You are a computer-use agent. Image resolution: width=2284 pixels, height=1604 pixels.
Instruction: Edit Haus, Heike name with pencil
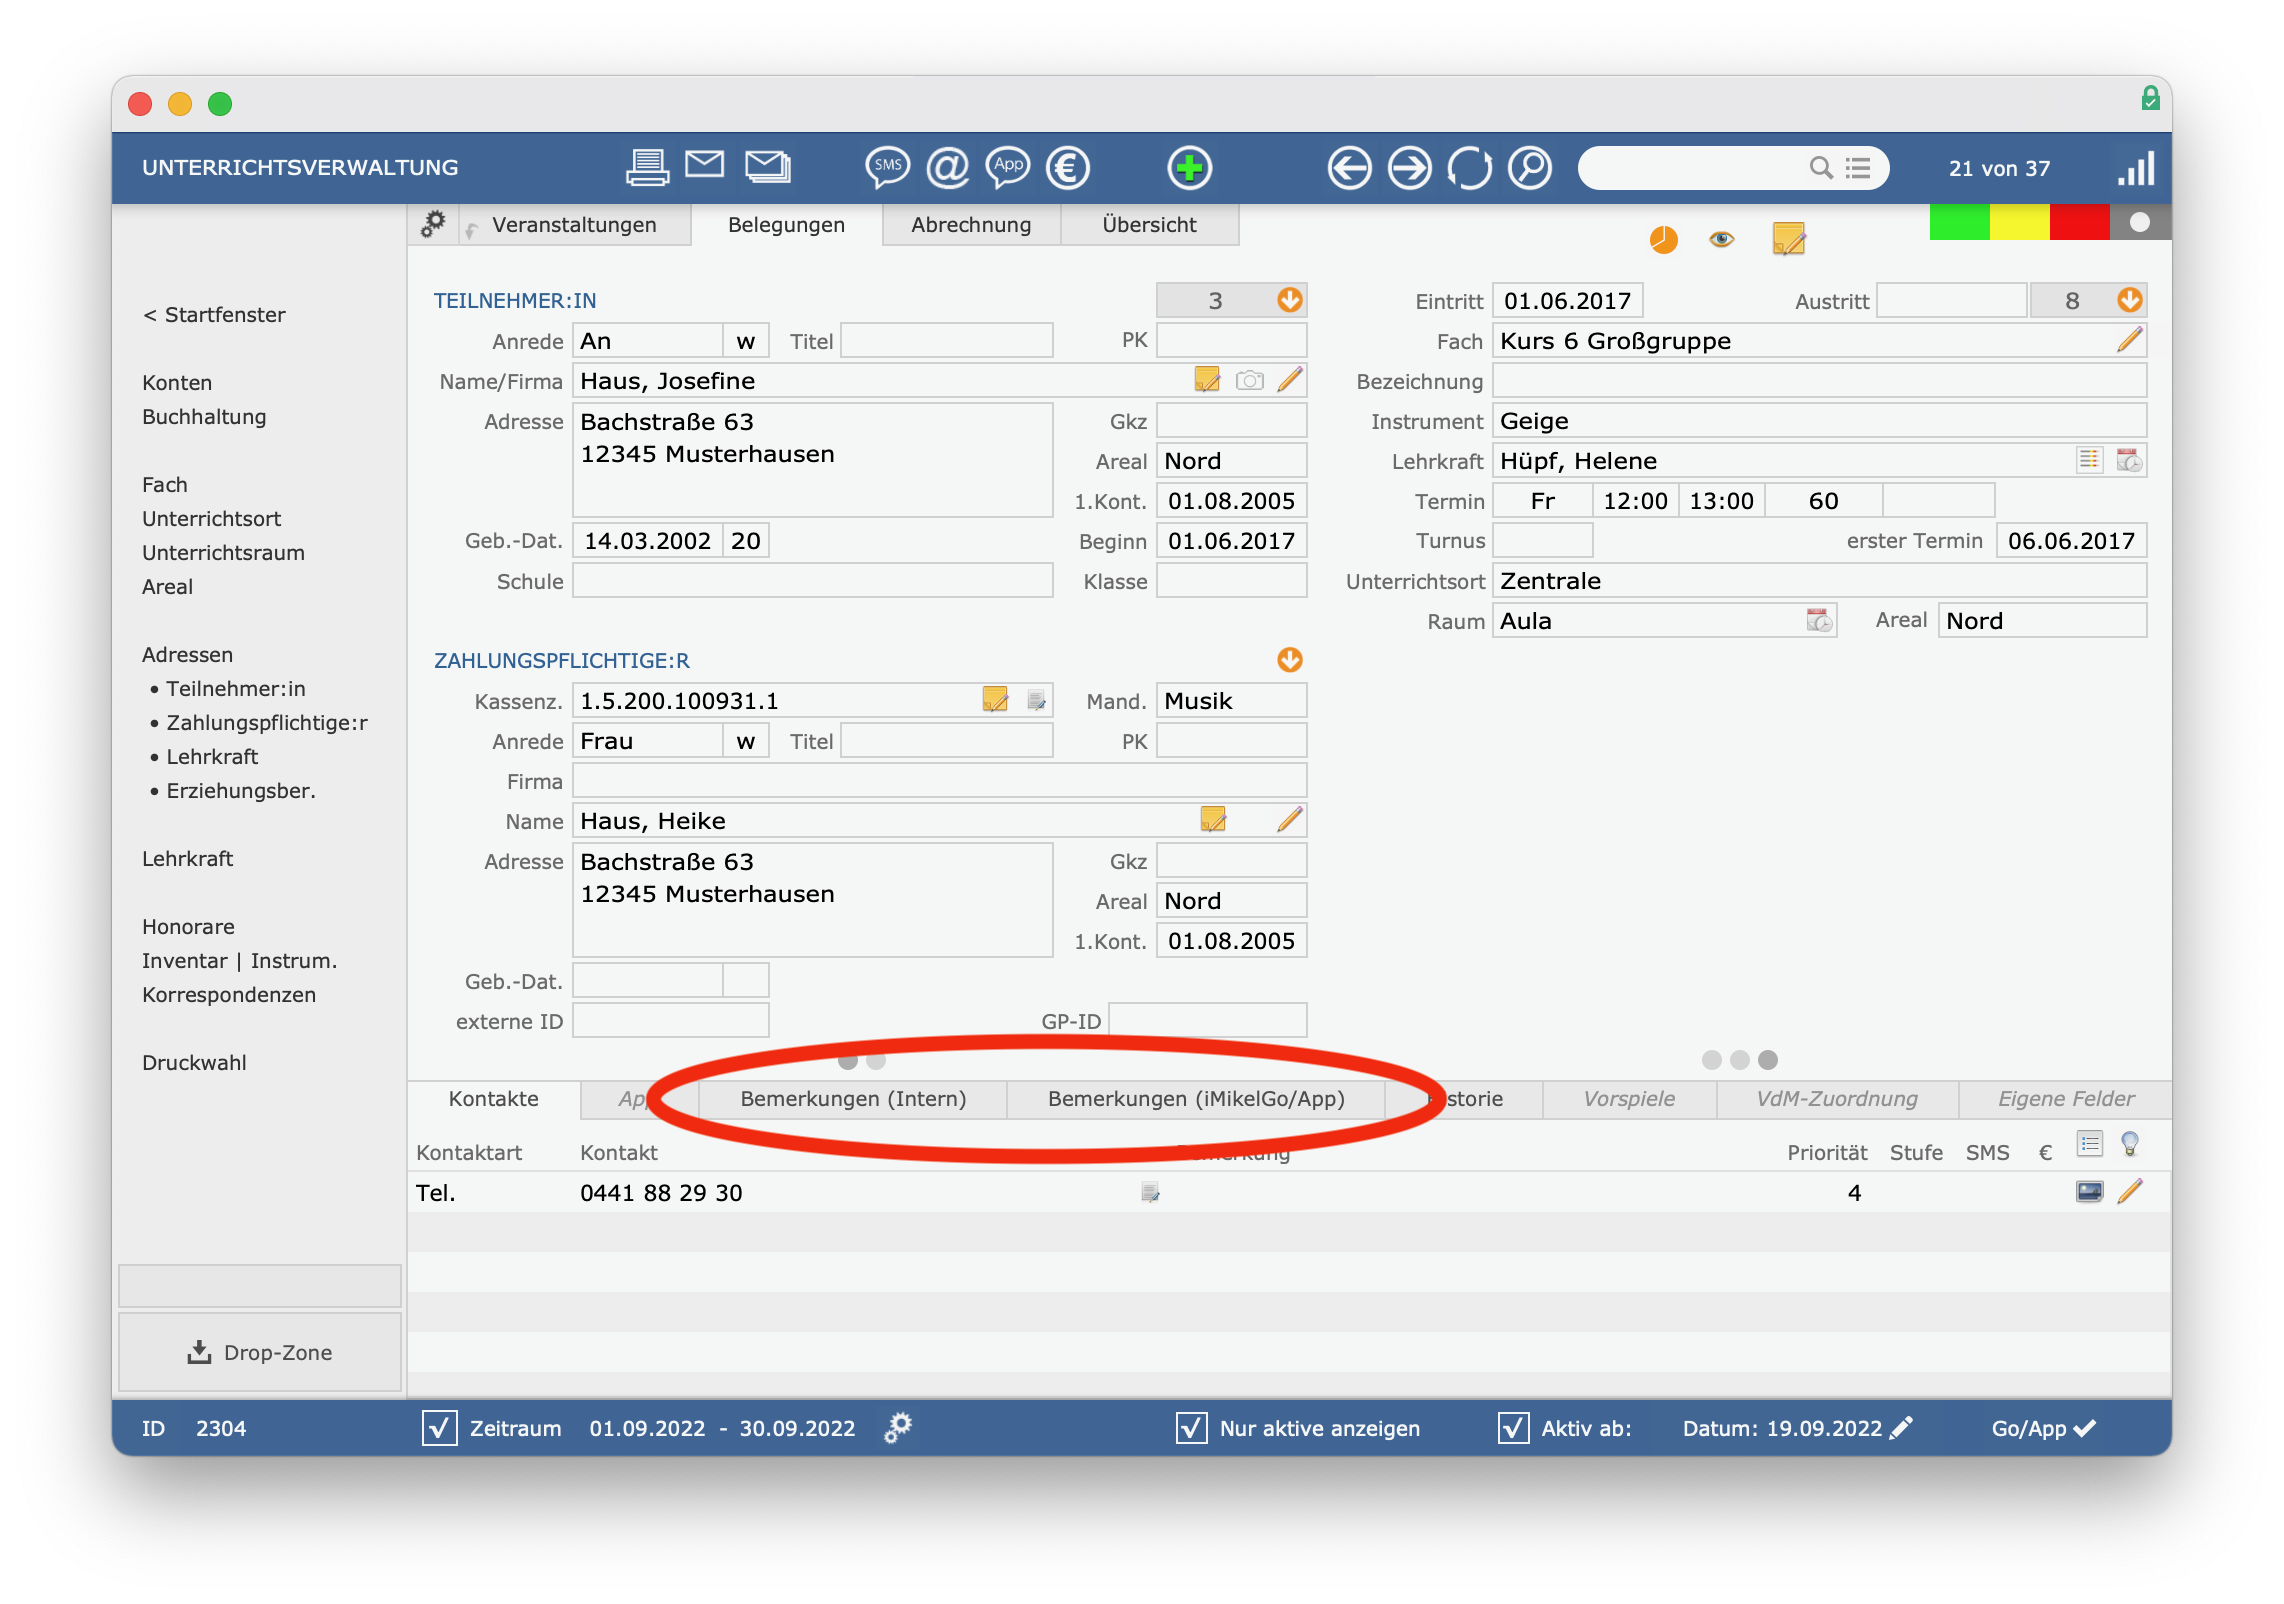pyautogui.click(x=1290, y=820)
